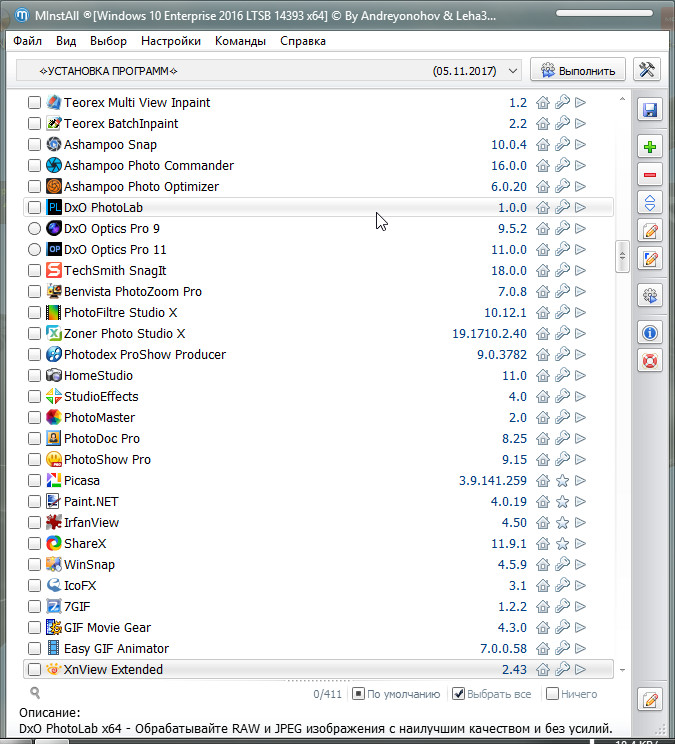This screenshot has height=744, width=675.
Task: Click the blue info icon in sidebar
Action: tap(649, 333)
